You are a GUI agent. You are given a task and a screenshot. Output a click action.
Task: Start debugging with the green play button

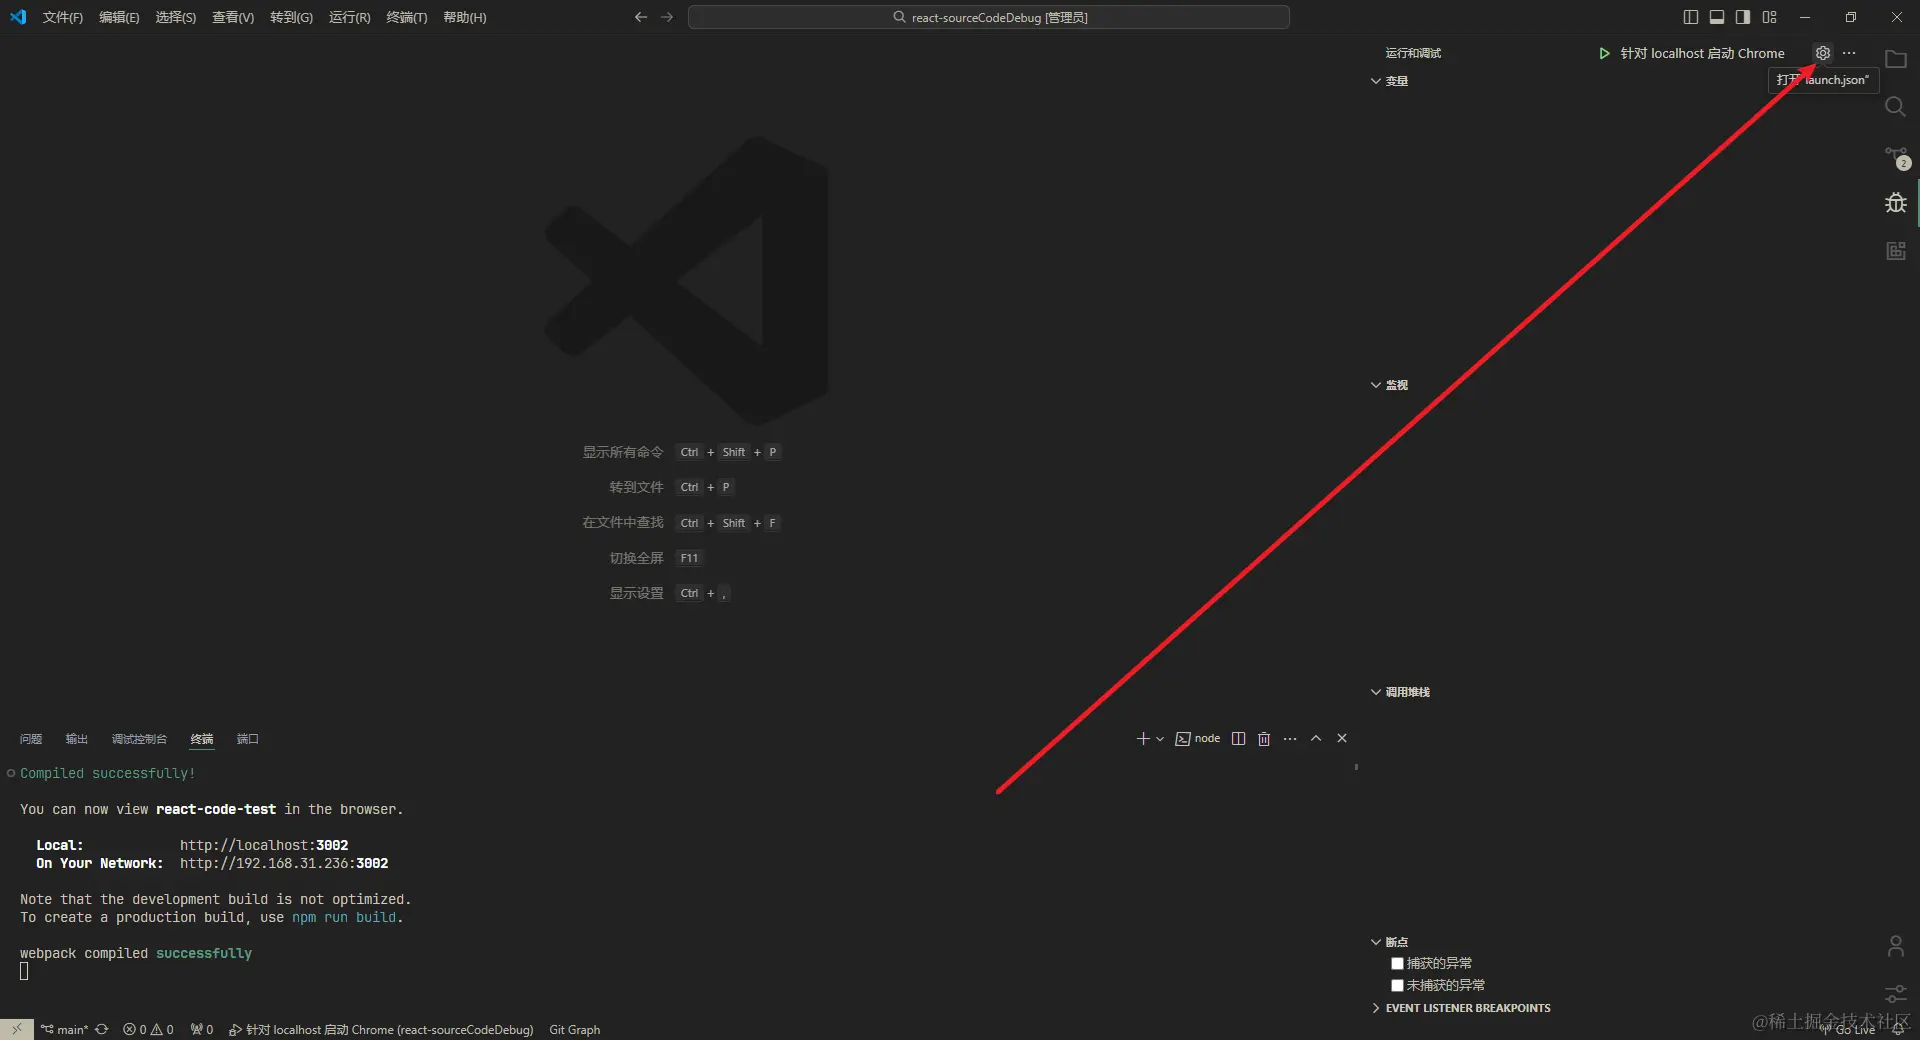click(1604, 53)
